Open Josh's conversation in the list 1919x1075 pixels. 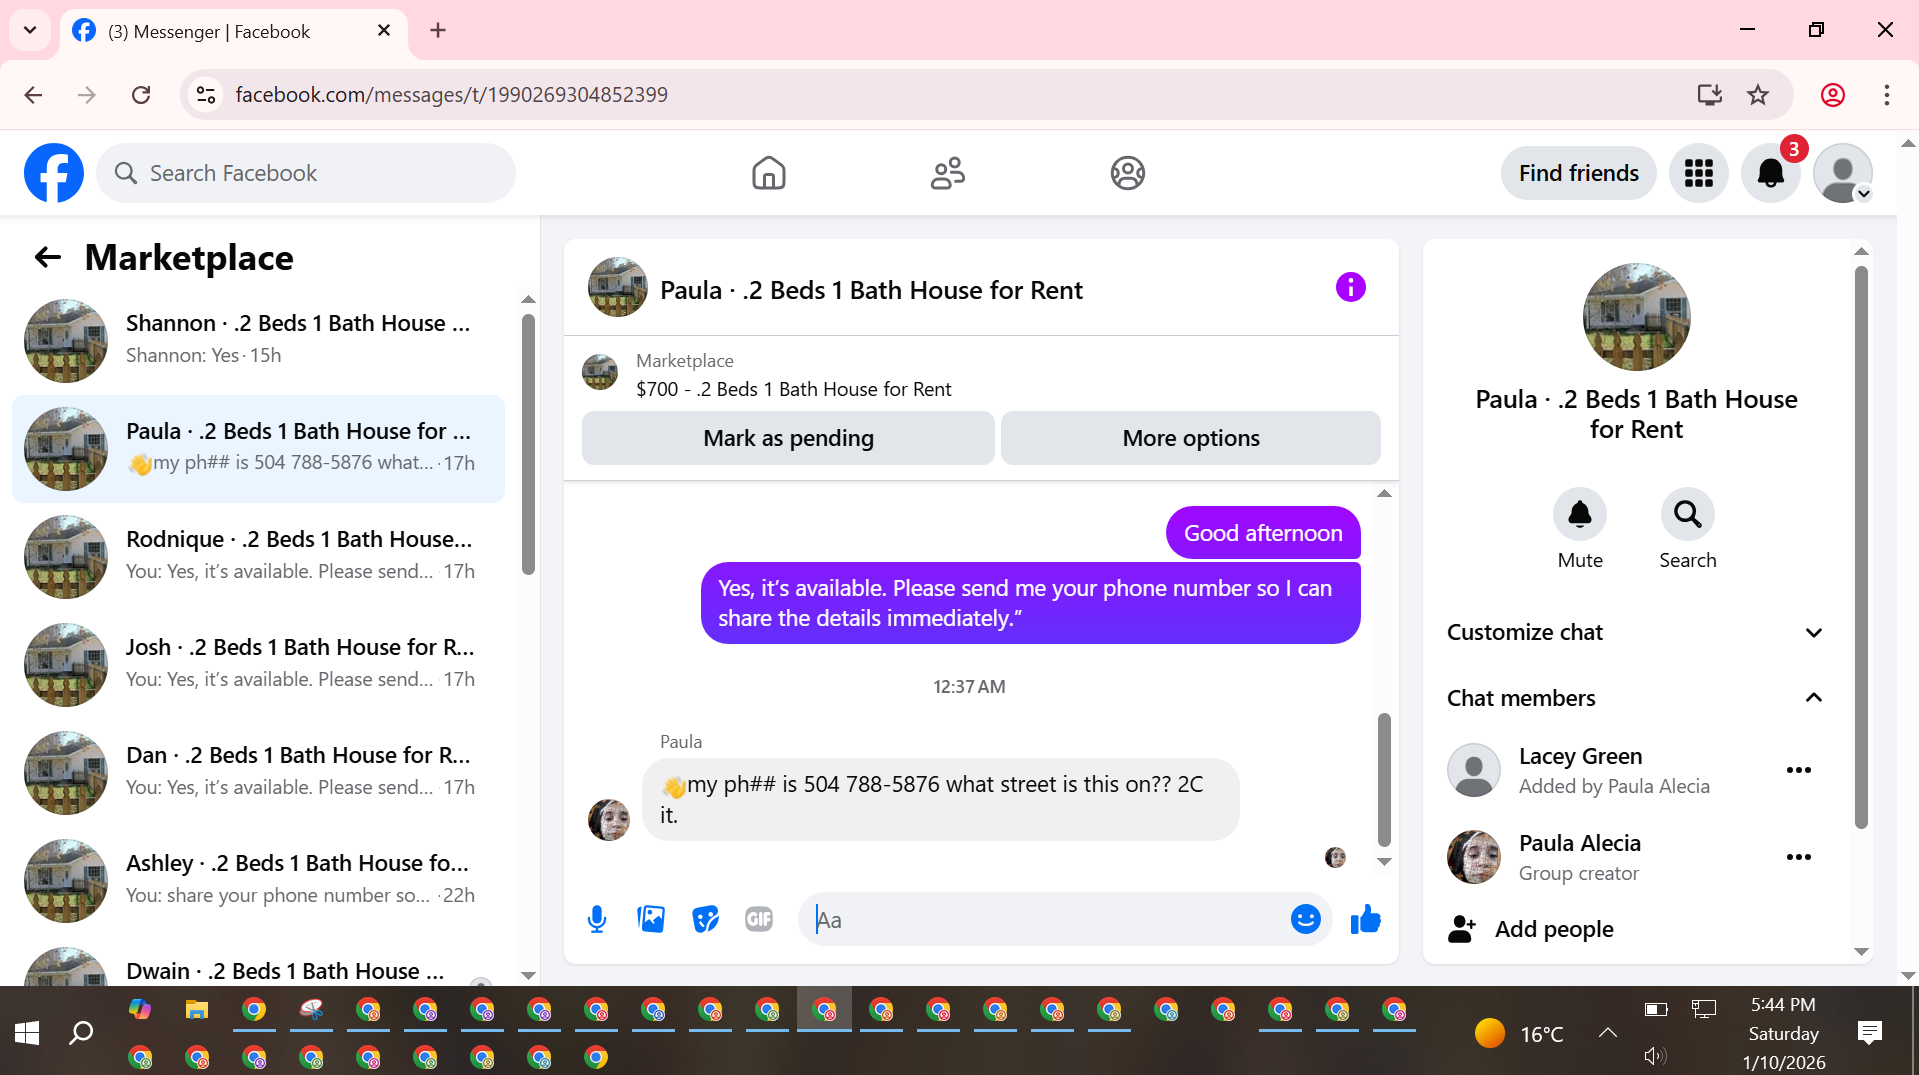[x=258, y=664]
